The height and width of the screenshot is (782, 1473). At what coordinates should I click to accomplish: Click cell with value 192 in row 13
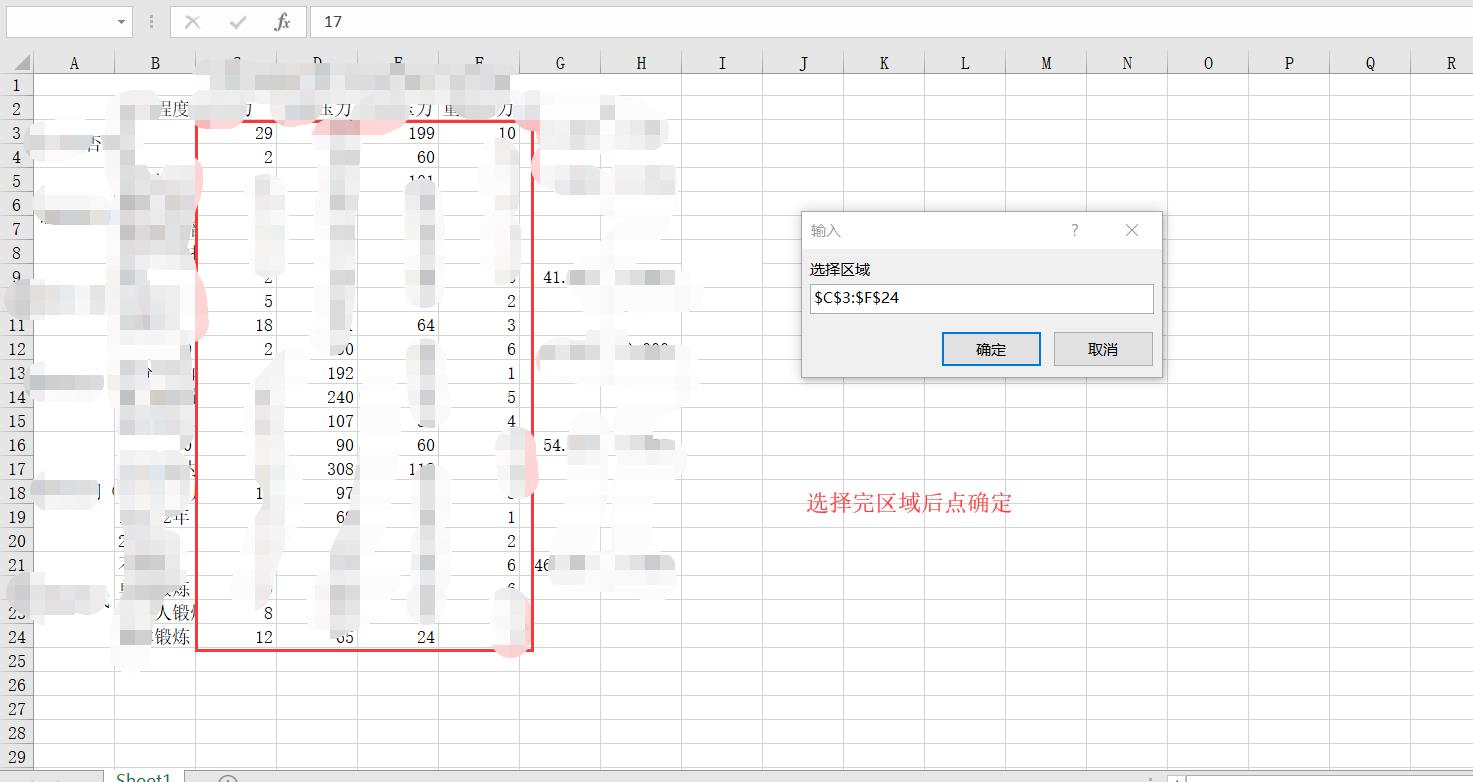tap(317, 373)
